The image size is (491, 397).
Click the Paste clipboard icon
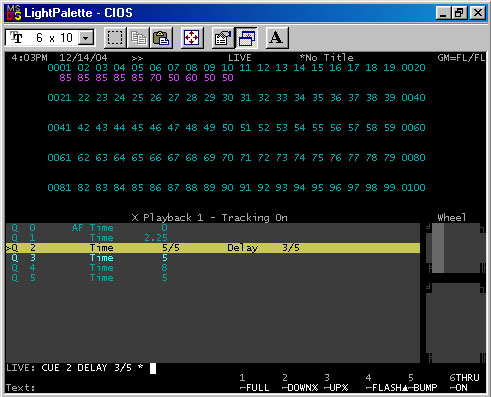coord(161,38)
